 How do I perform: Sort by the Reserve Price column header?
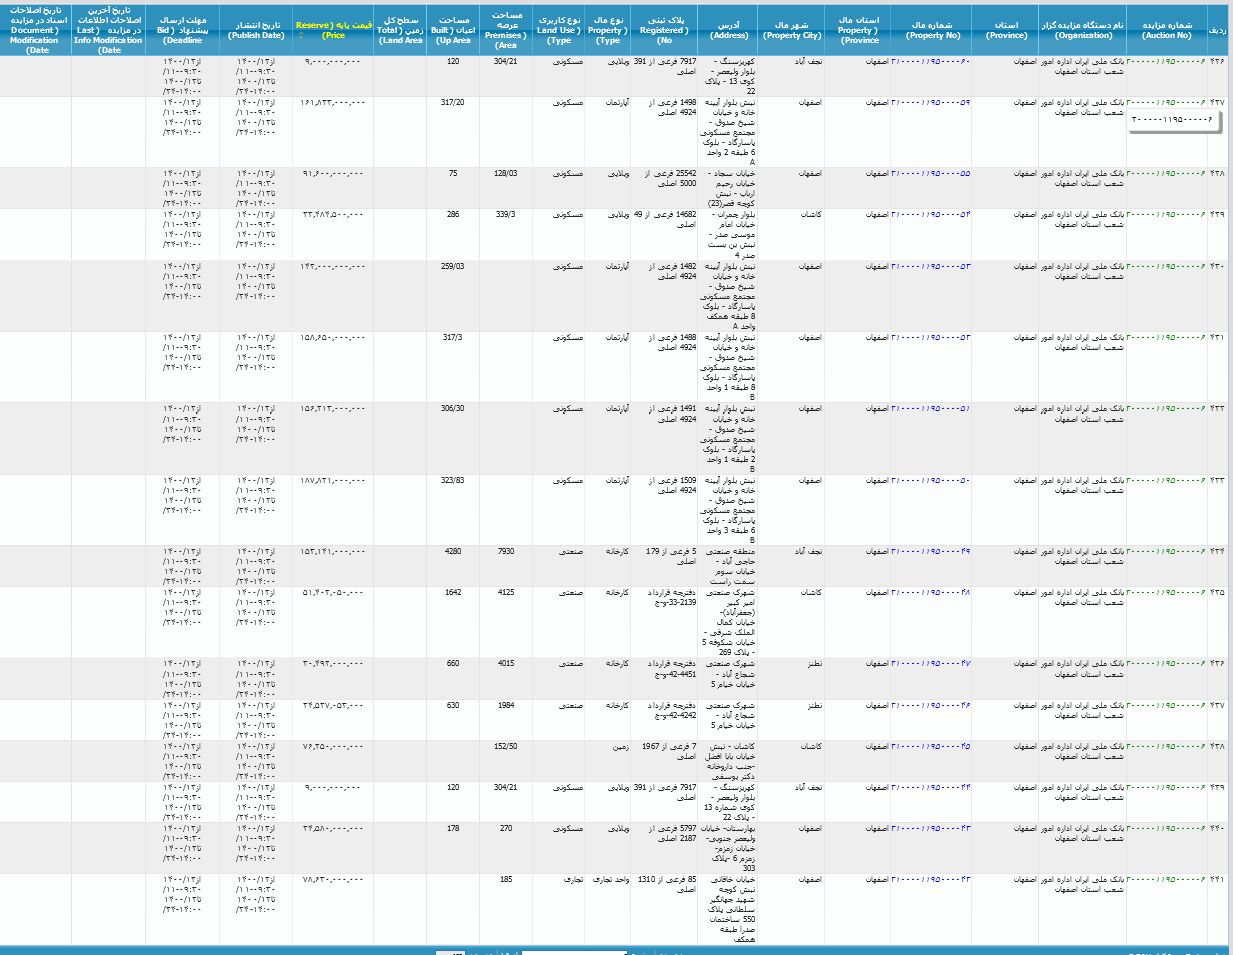click(334, 29)
